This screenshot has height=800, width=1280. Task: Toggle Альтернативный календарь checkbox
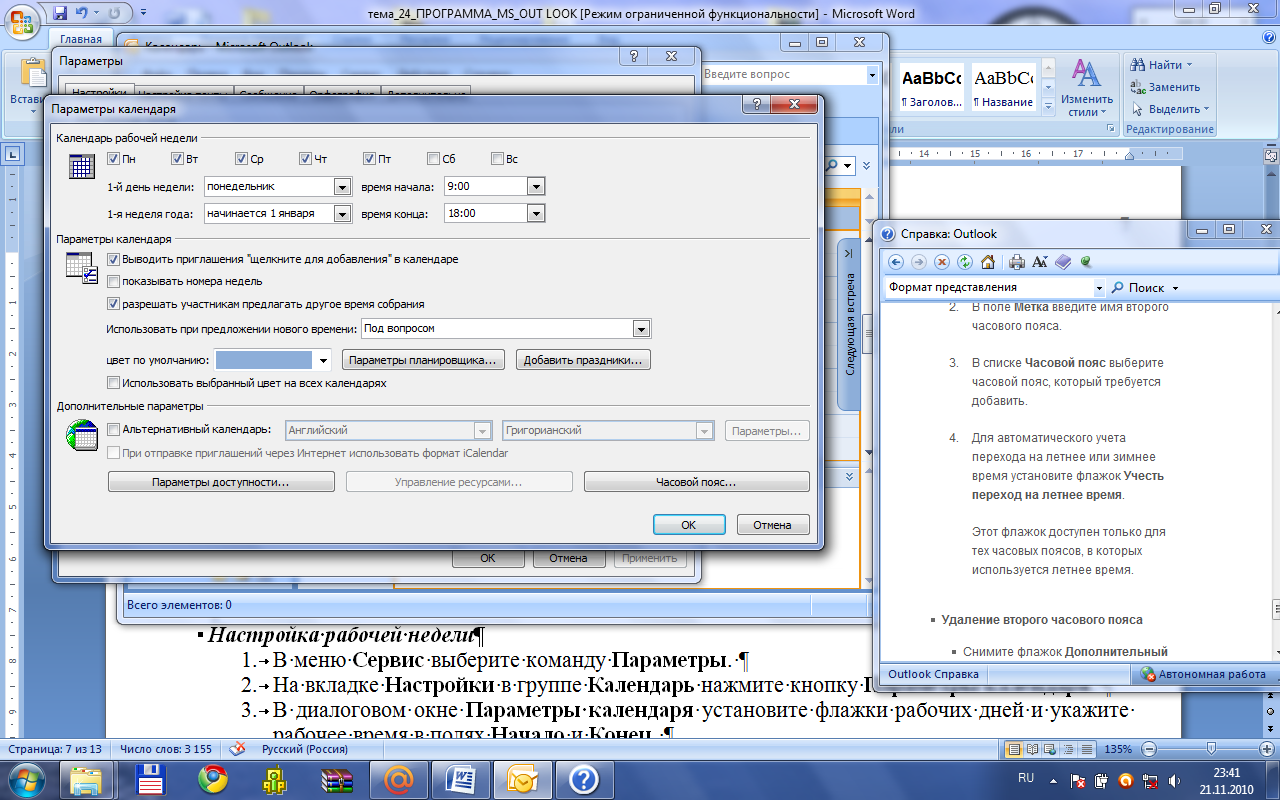(x=113, y=430)
